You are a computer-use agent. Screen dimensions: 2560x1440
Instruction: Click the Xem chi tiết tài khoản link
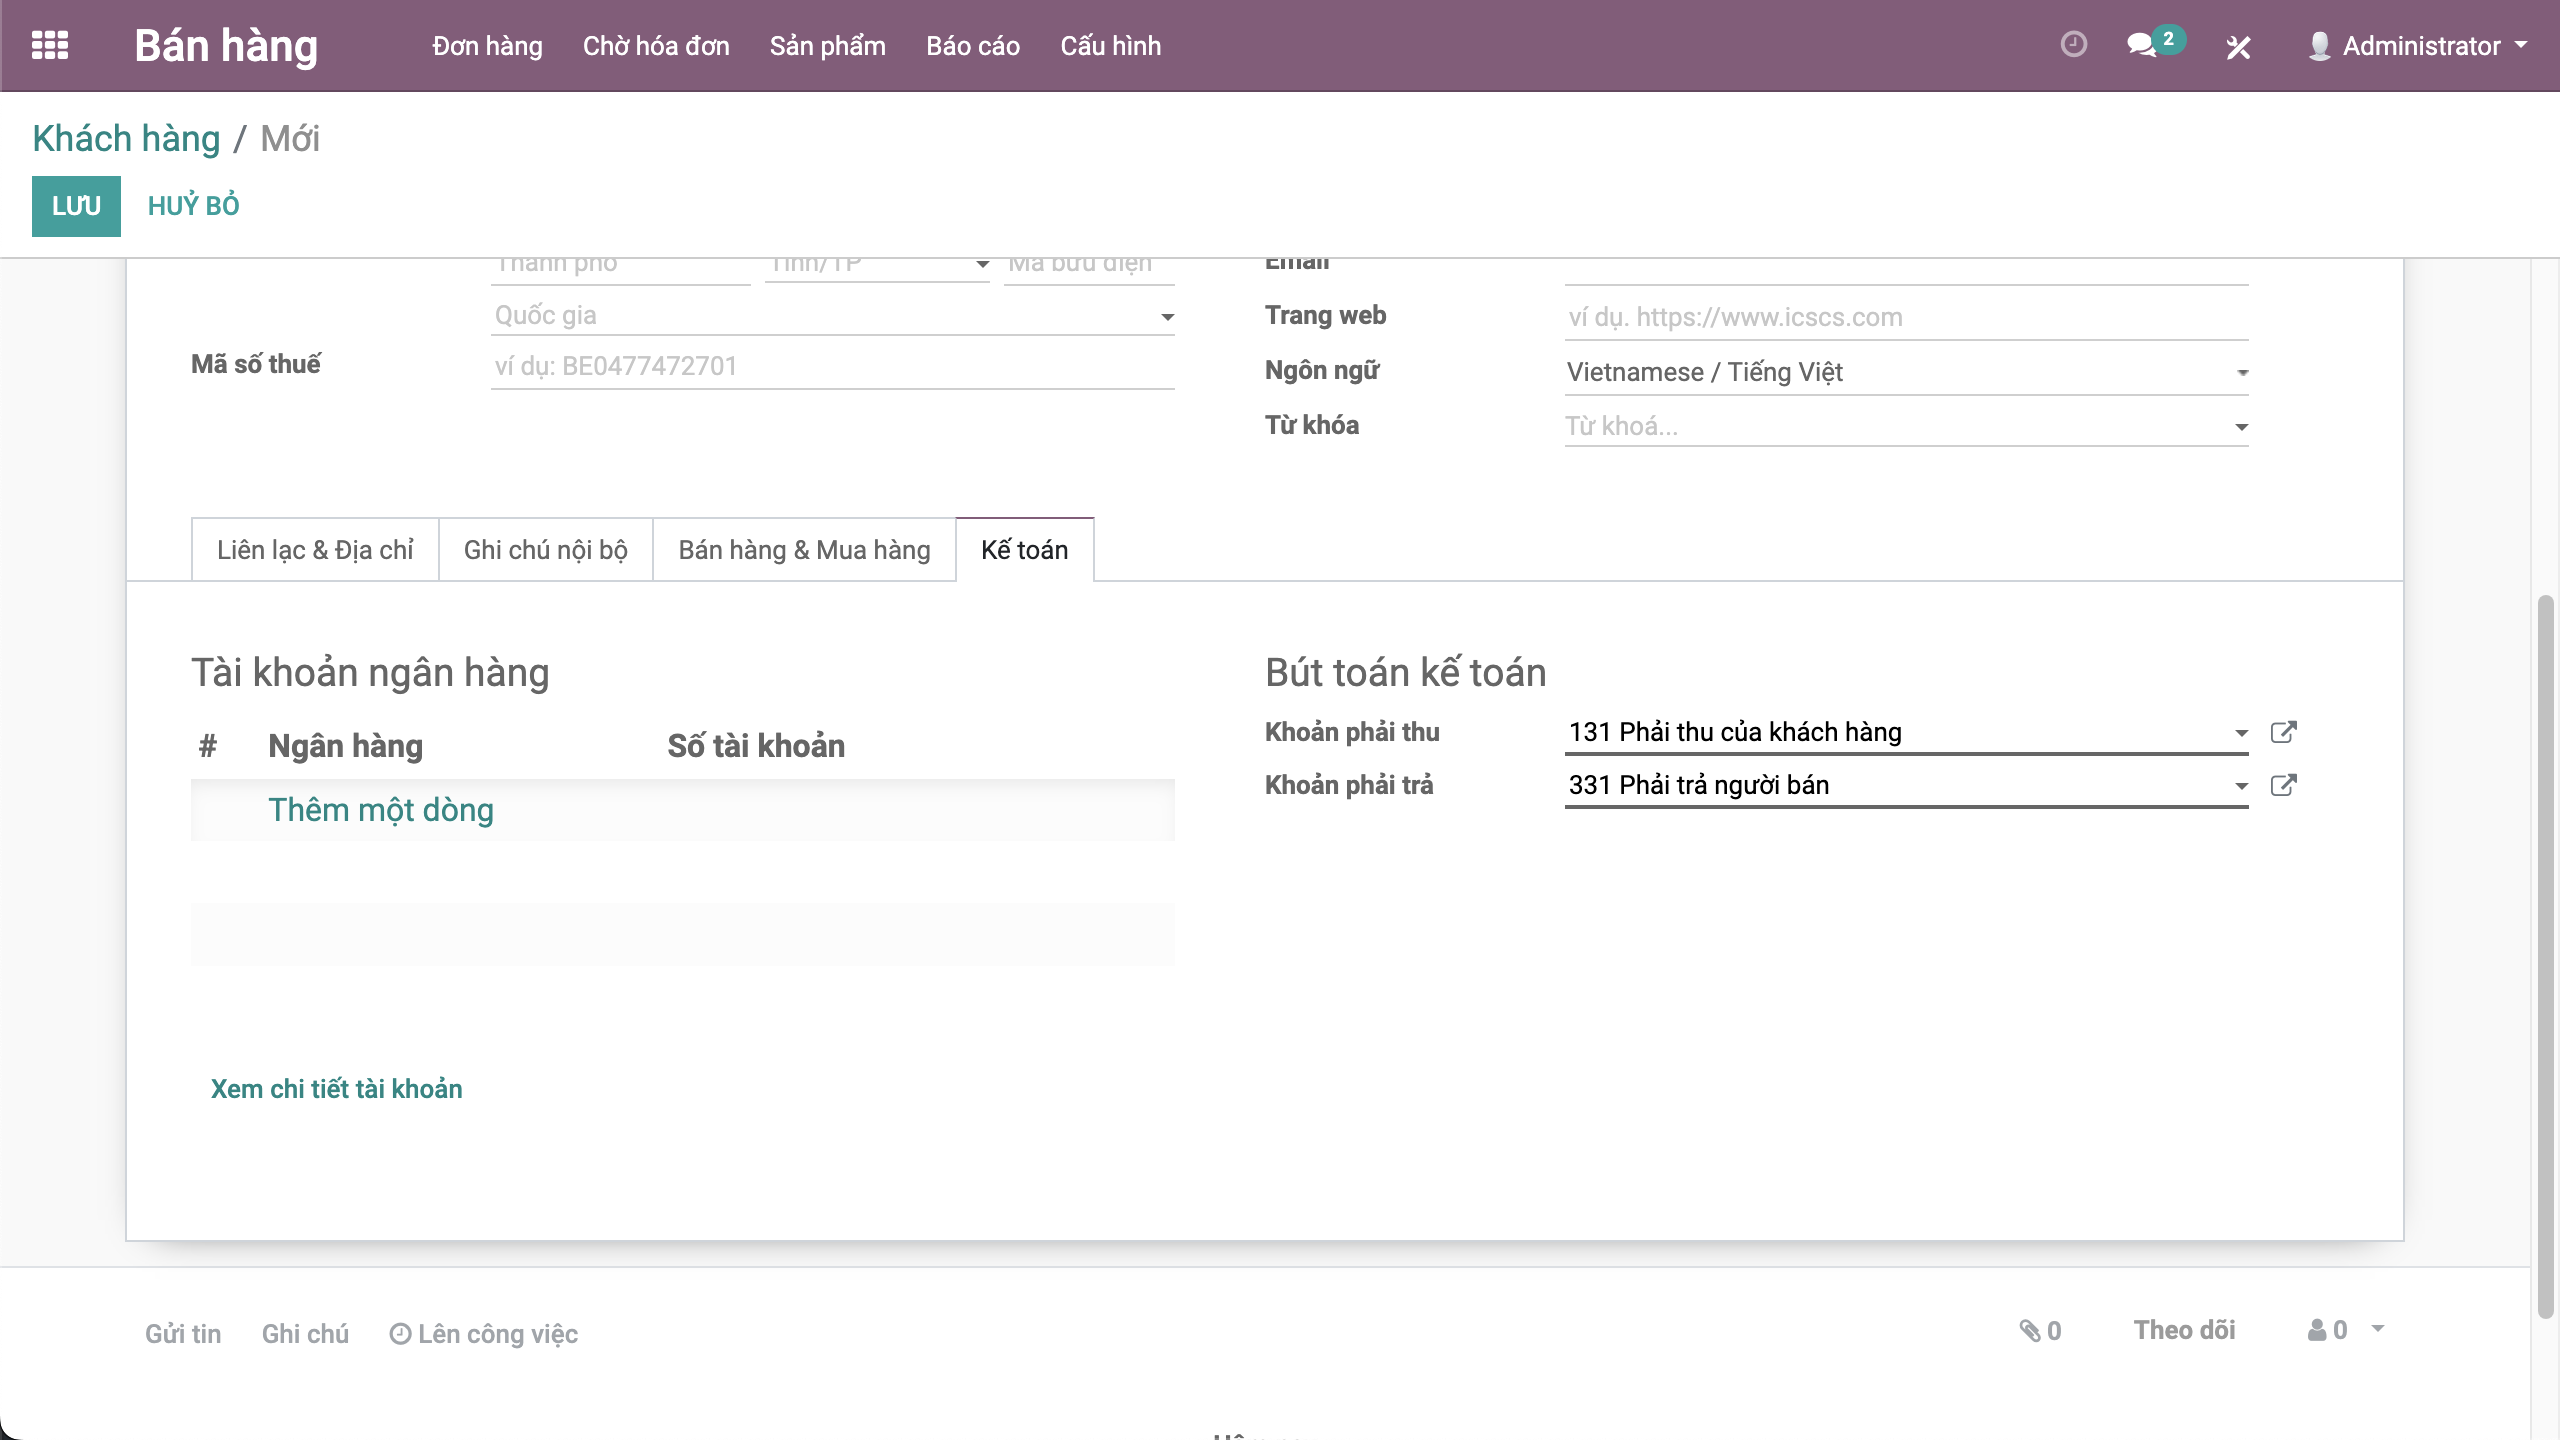[336, 1089]
